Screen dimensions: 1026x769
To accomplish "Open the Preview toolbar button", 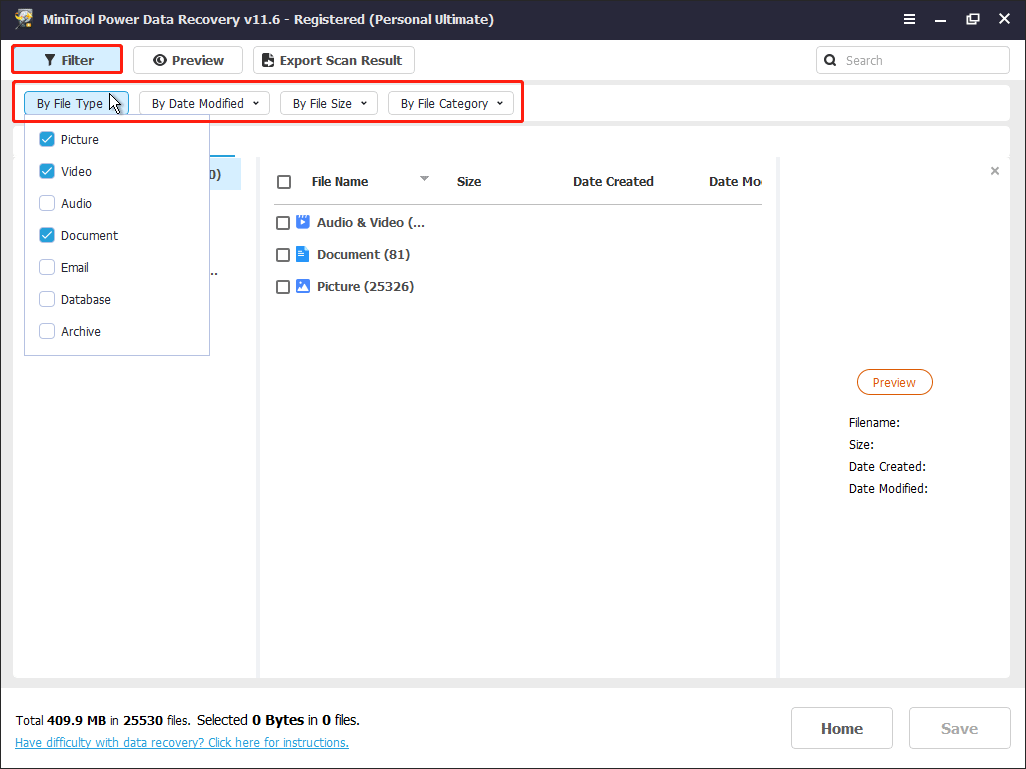I will click(x=188, y=60).
